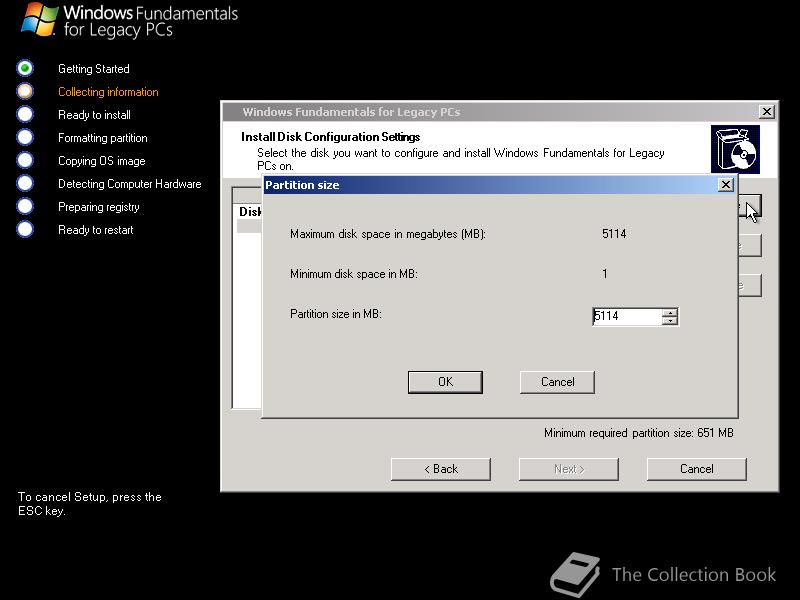Click the Collecting information step indicator

coord(25,91)
